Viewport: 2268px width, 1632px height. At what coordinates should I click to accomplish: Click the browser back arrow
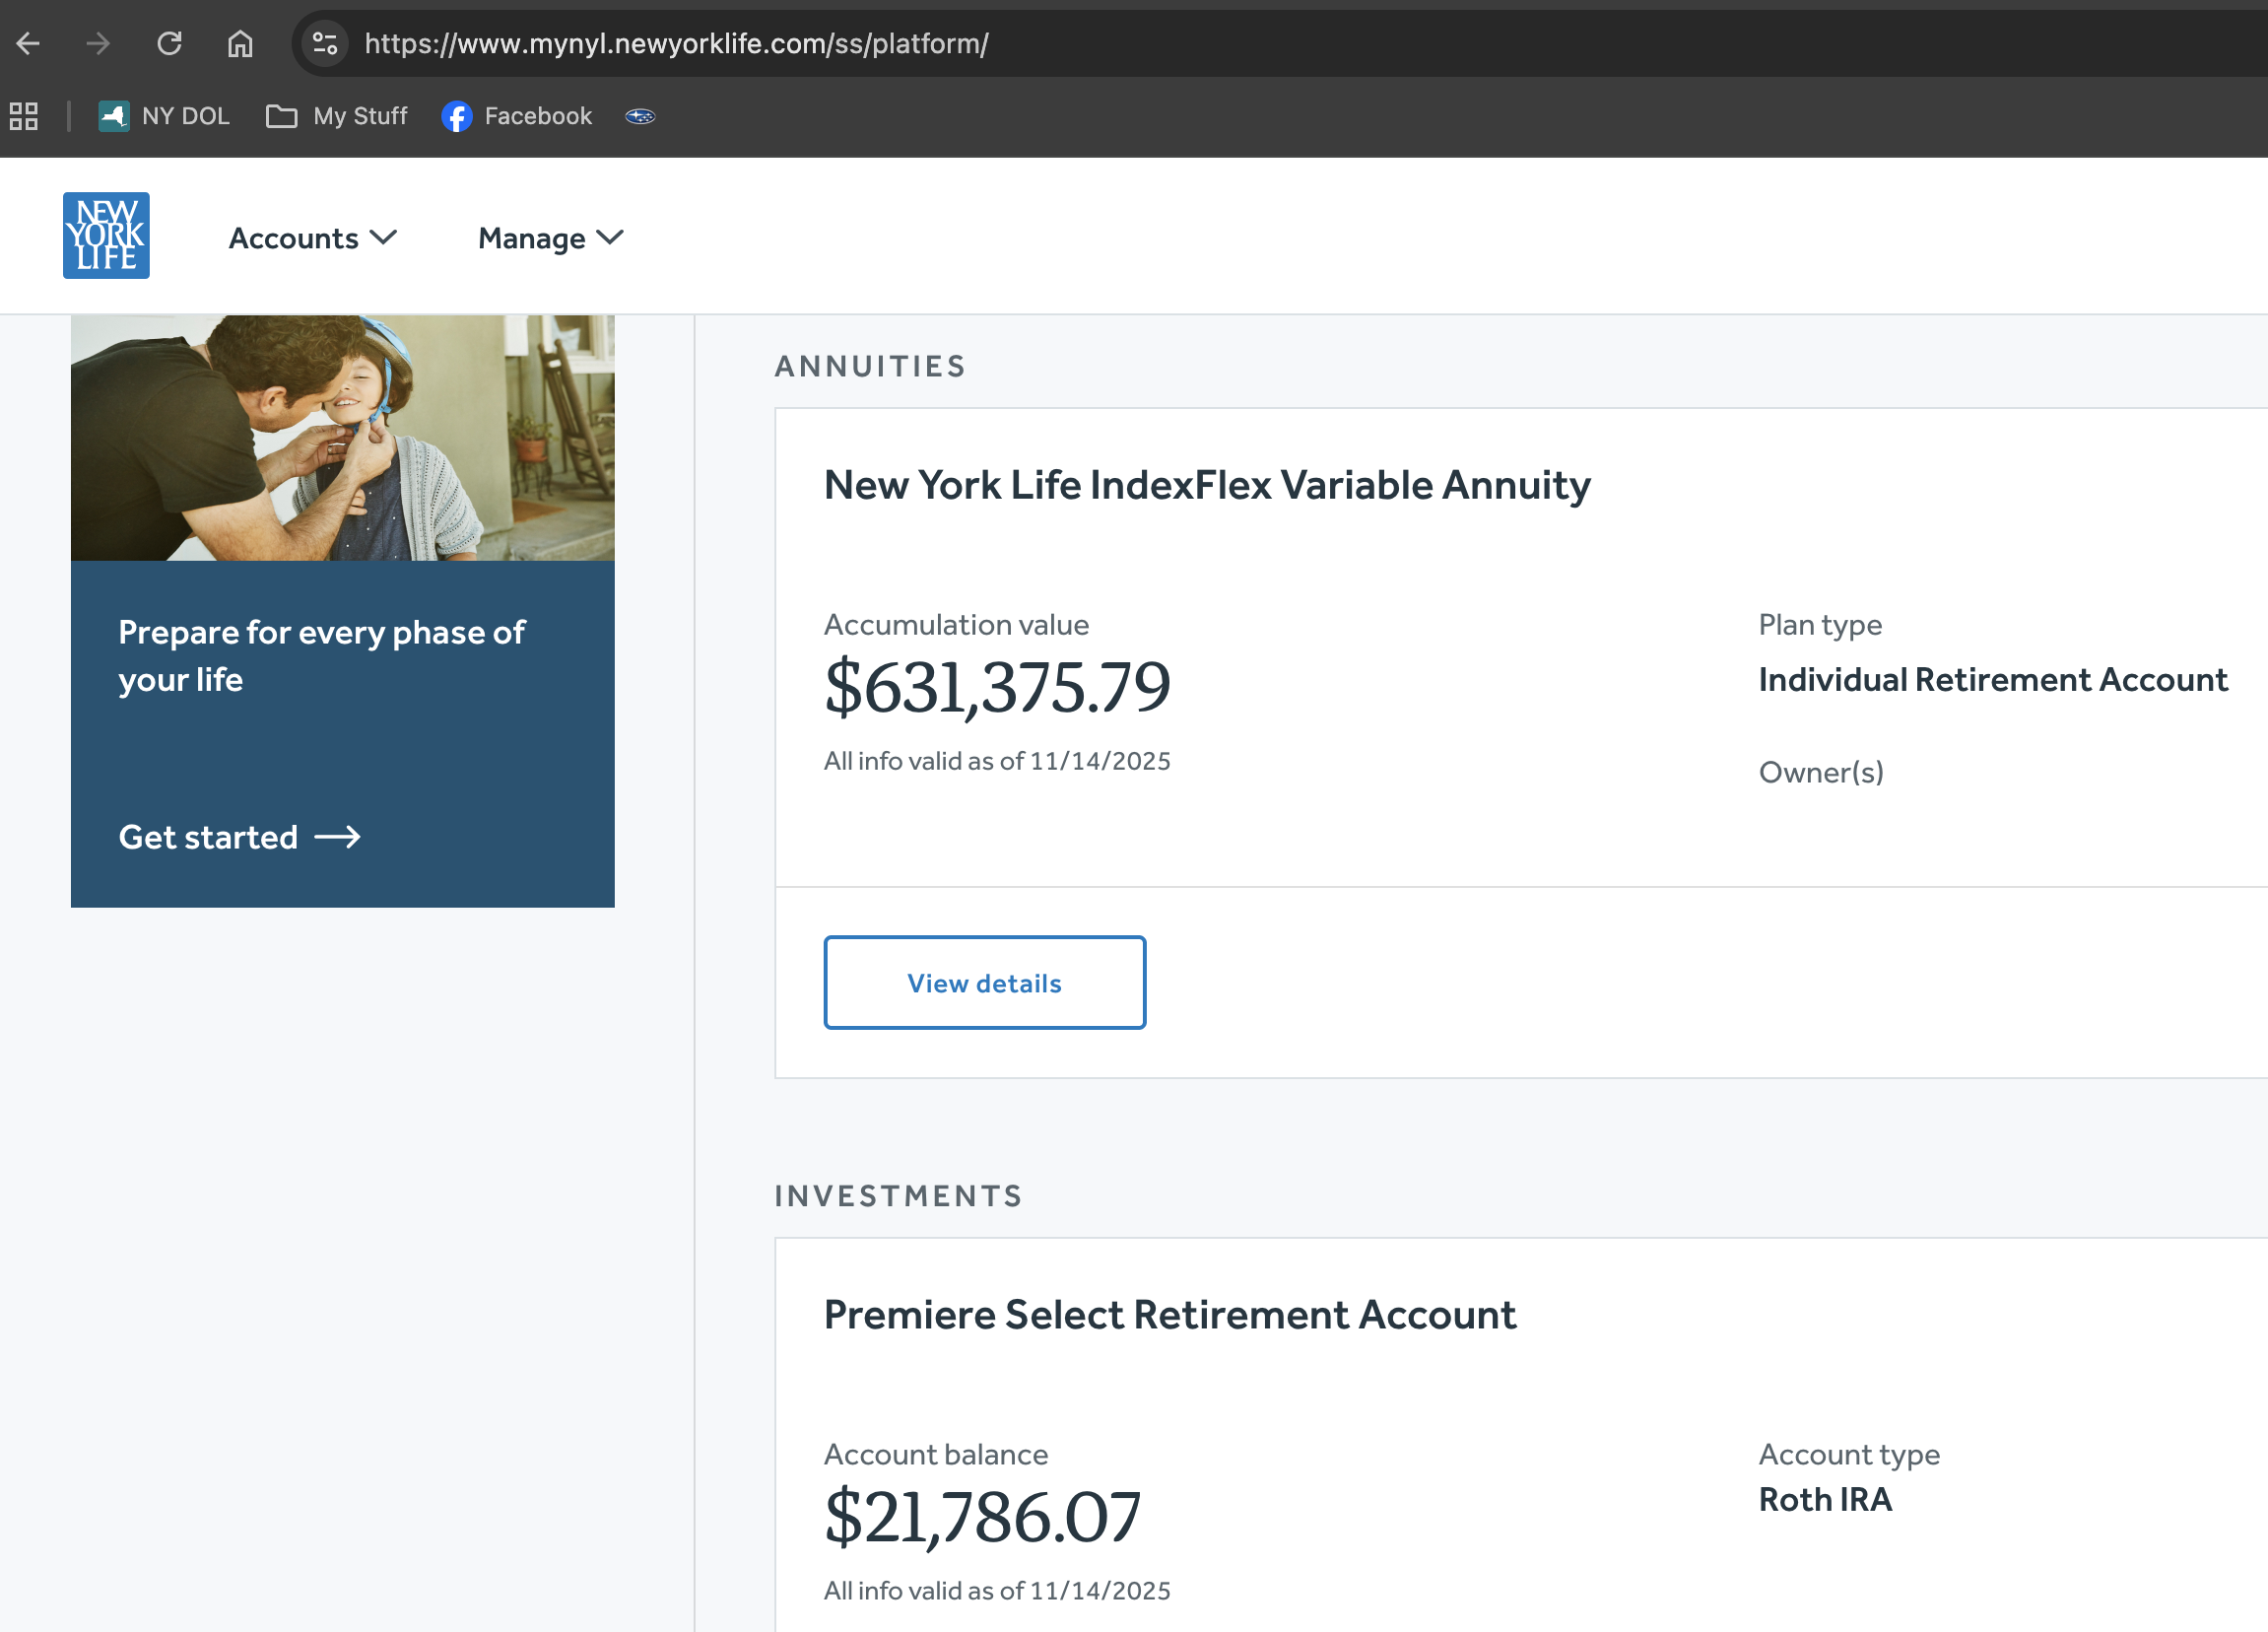click(x=28, y=43)
